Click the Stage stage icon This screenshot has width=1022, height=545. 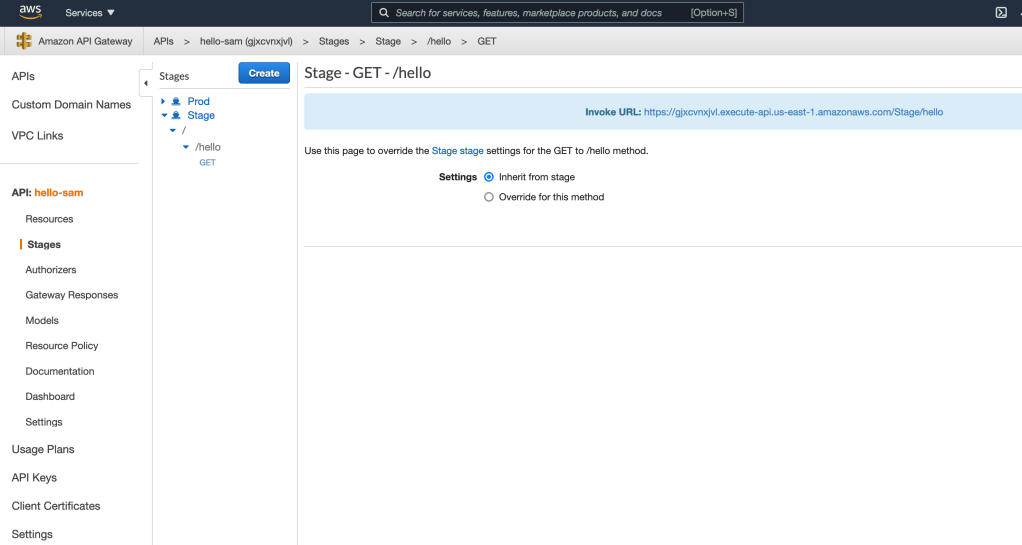(176, 116)
